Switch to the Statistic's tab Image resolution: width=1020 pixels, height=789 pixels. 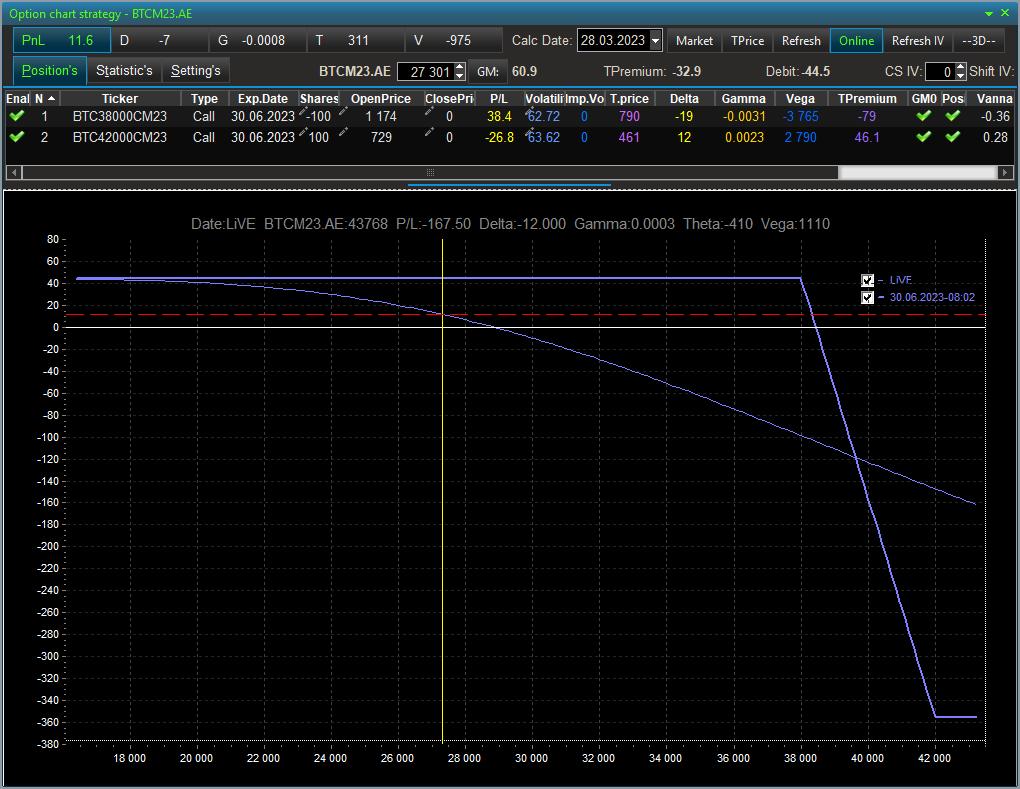click(x=124, y=70)
